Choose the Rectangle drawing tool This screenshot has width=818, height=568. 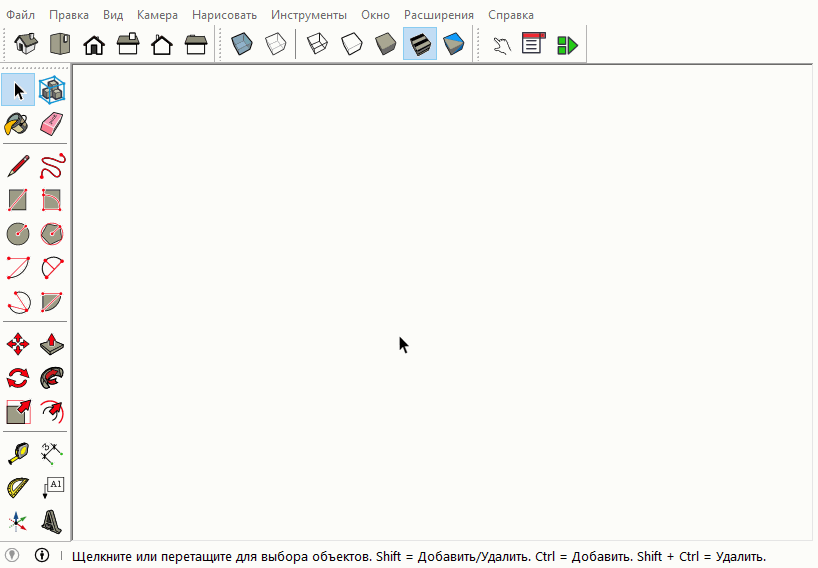[x=18, y=200]
